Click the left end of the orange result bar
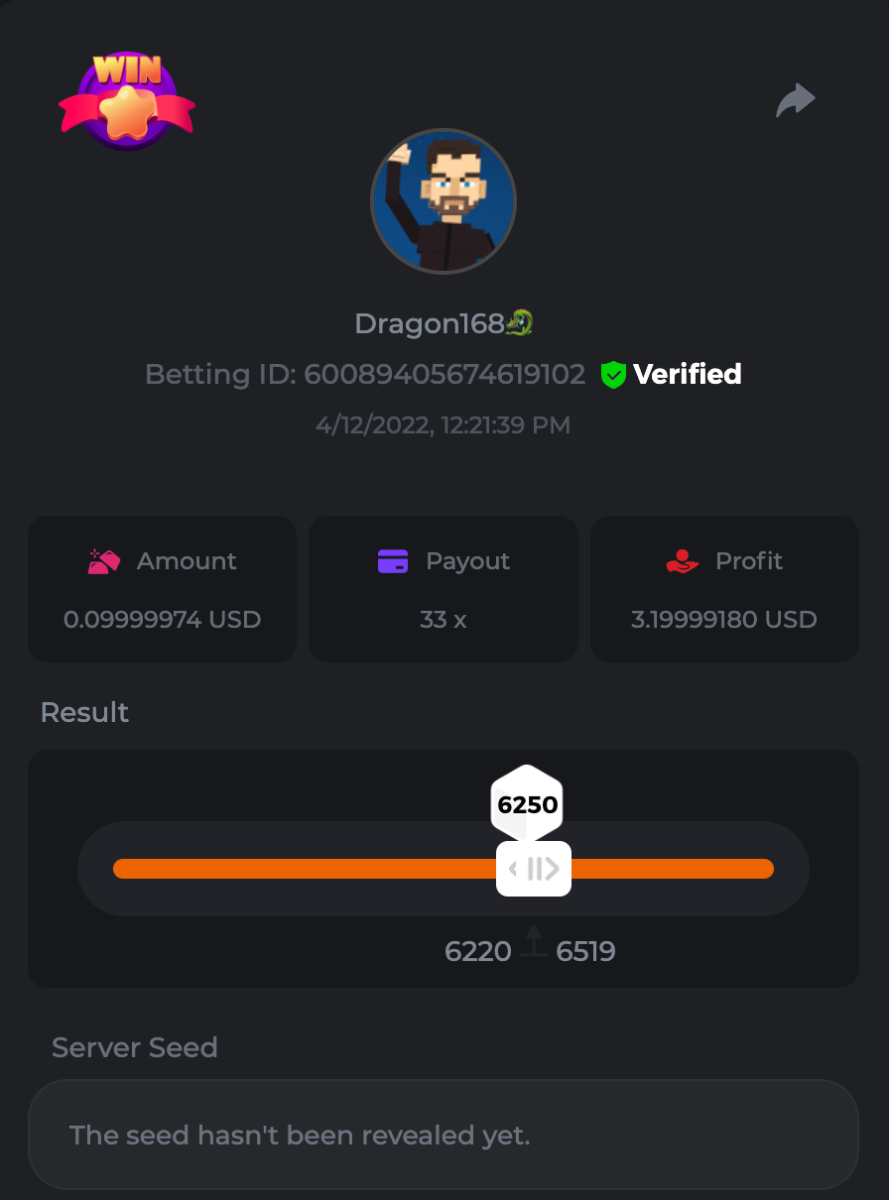Viewport: 889px width, 1200px height. tap(122, 868)
